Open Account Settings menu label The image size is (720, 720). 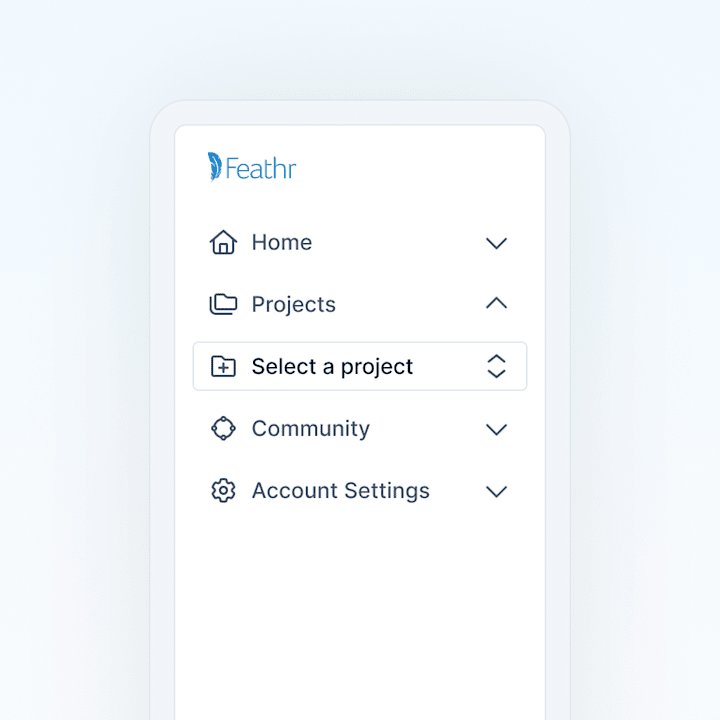tap(341, 491)
